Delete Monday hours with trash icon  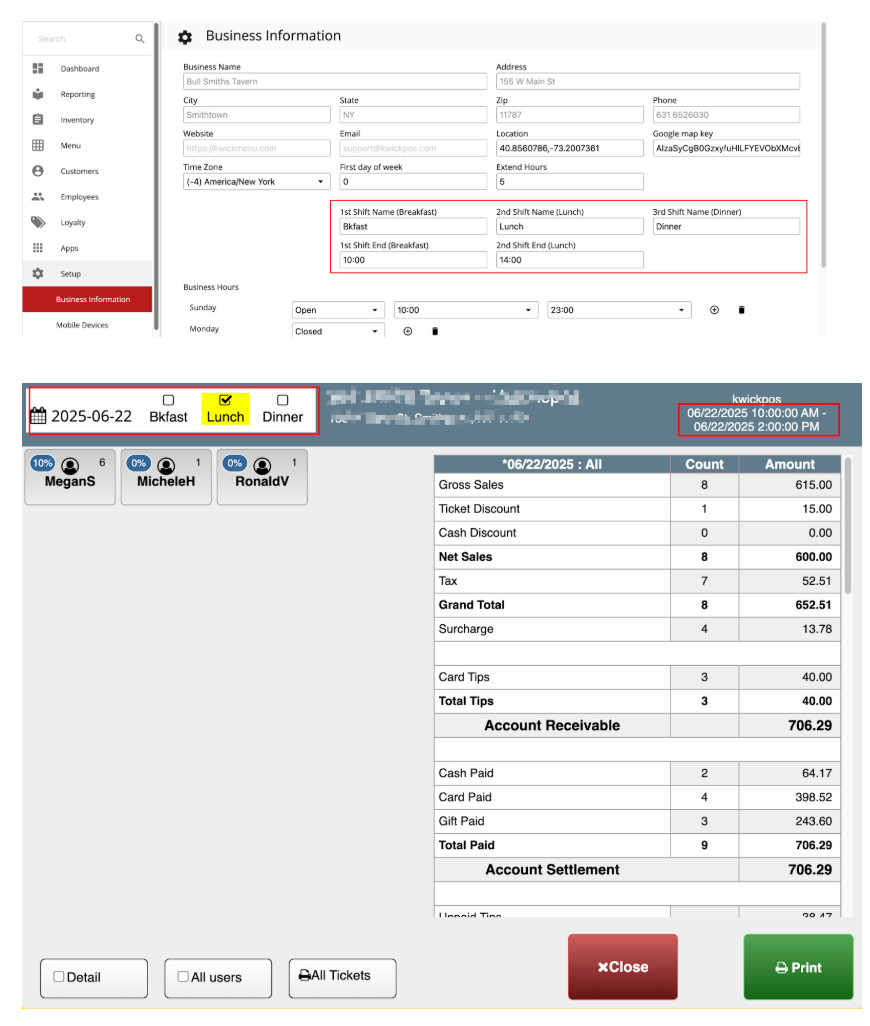pyautogui.click(x=435, y=331)
